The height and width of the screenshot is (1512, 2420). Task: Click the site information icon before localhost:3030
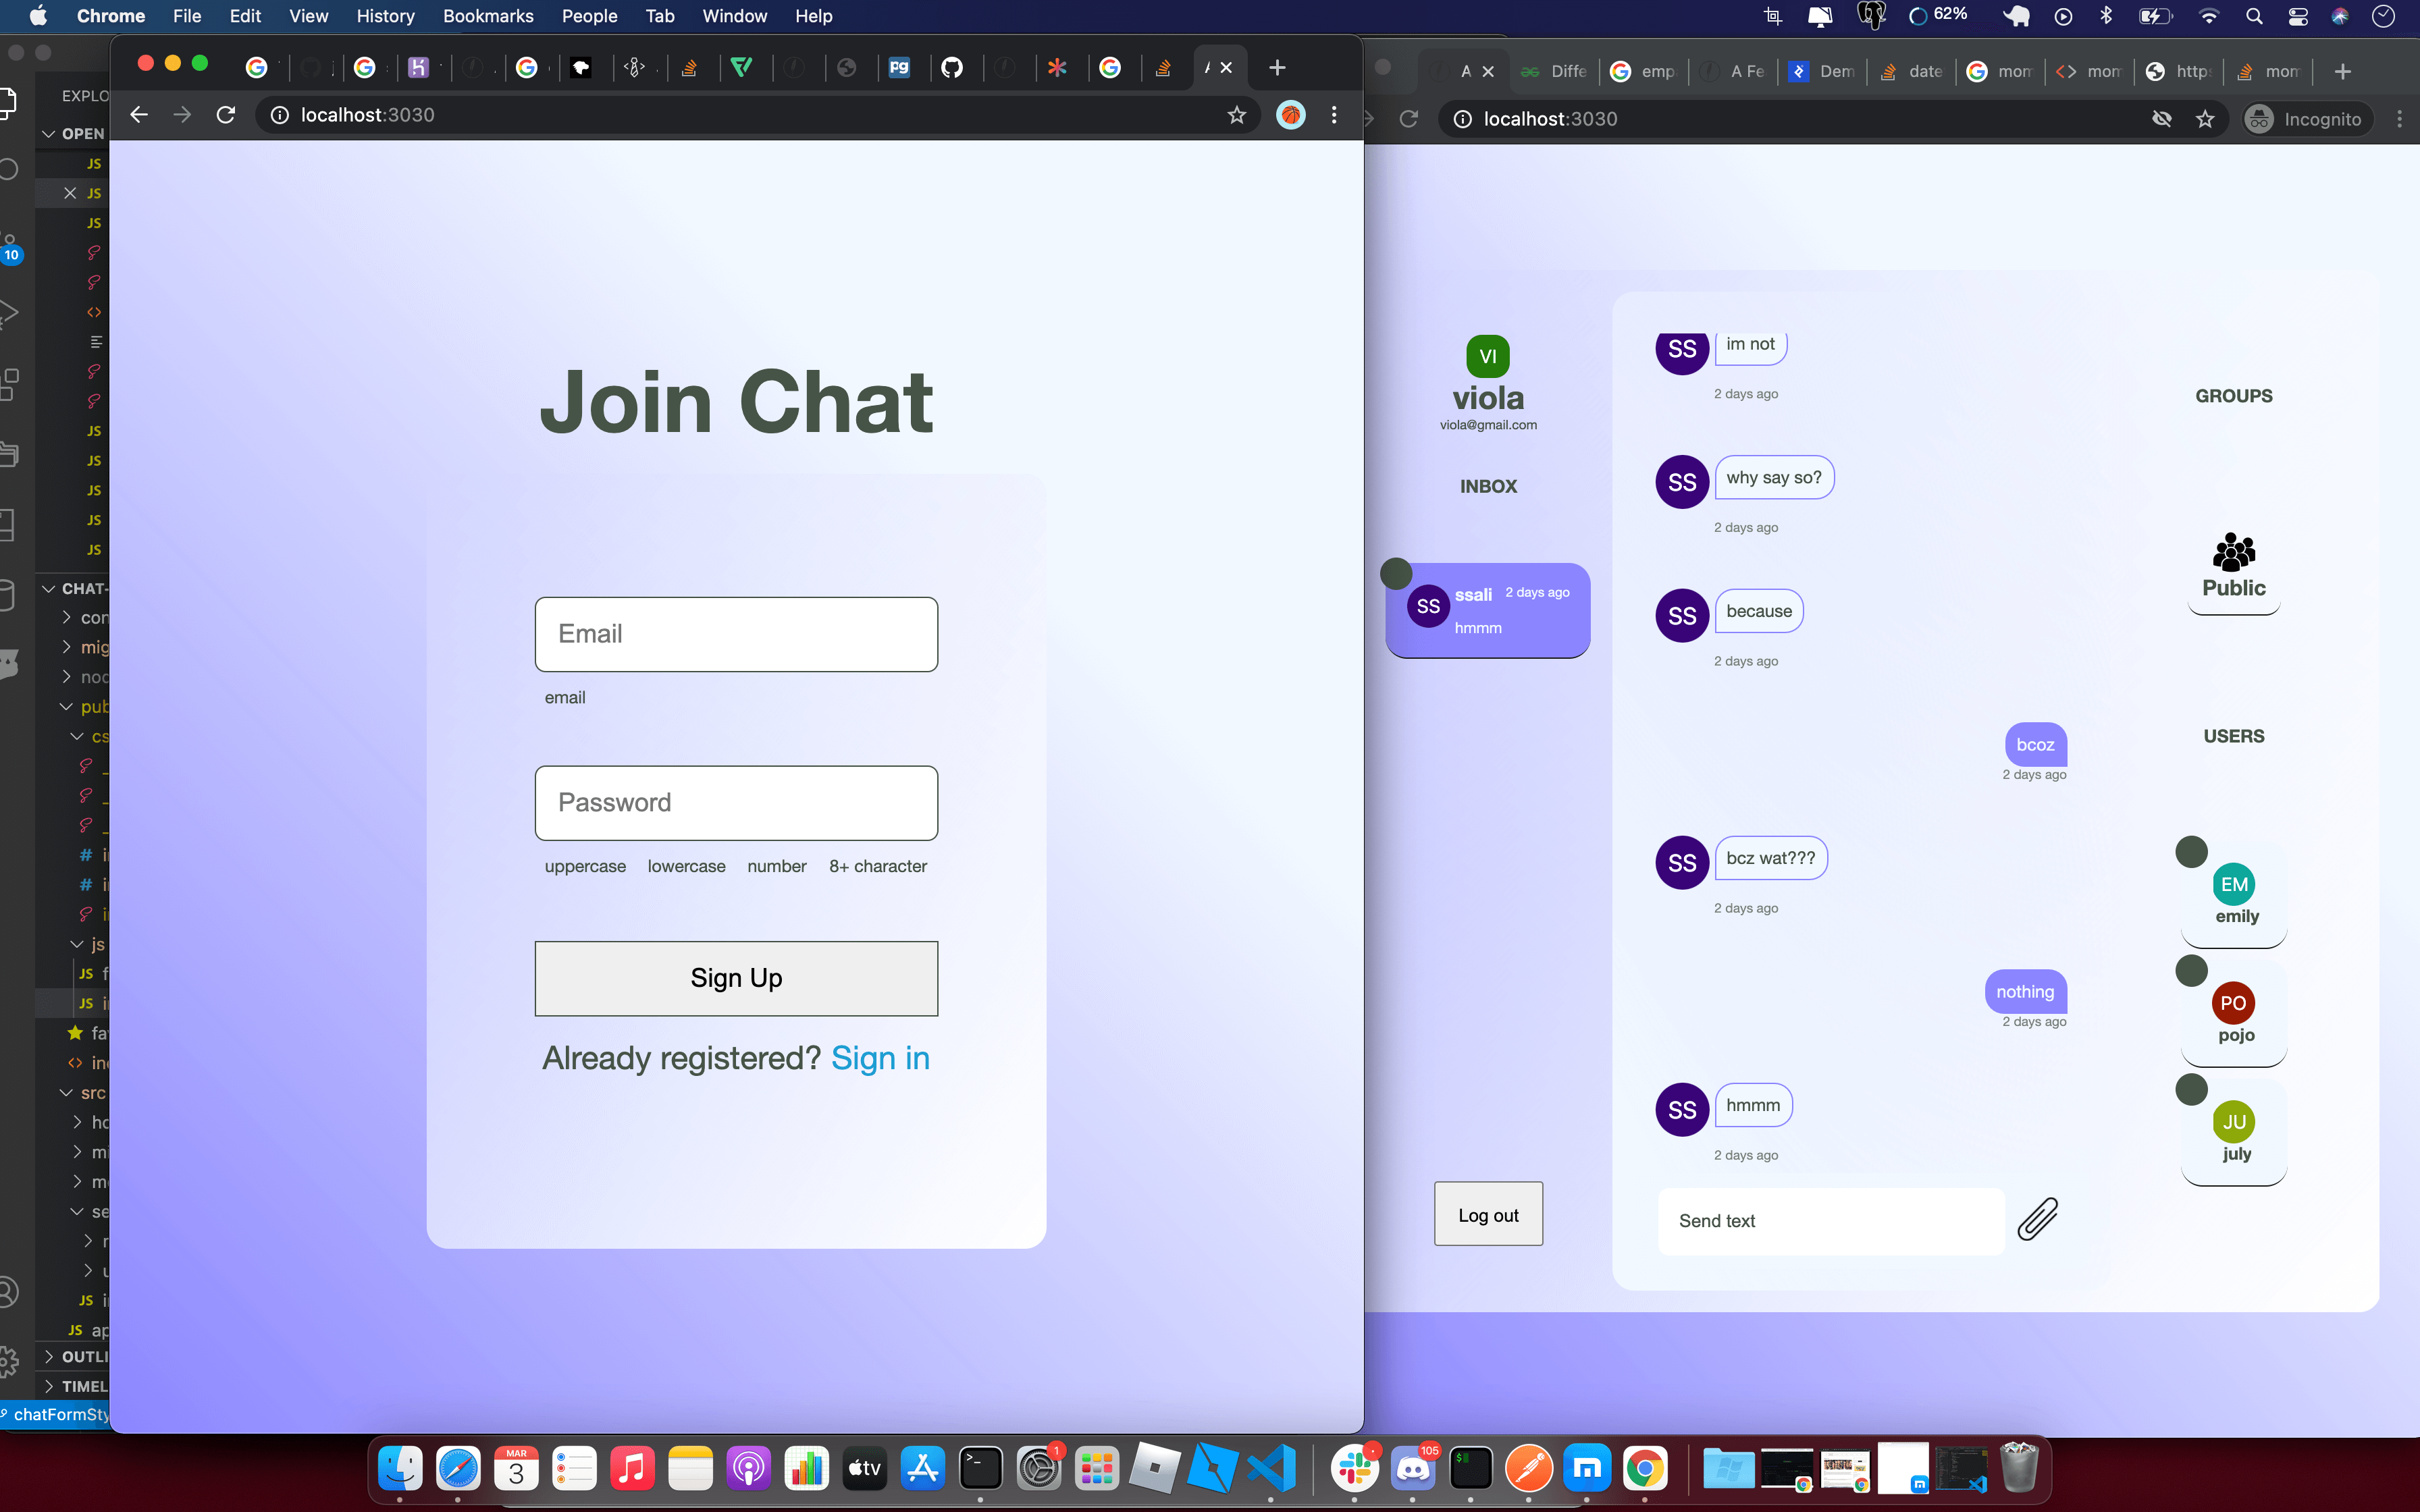(x=278, y=115)
